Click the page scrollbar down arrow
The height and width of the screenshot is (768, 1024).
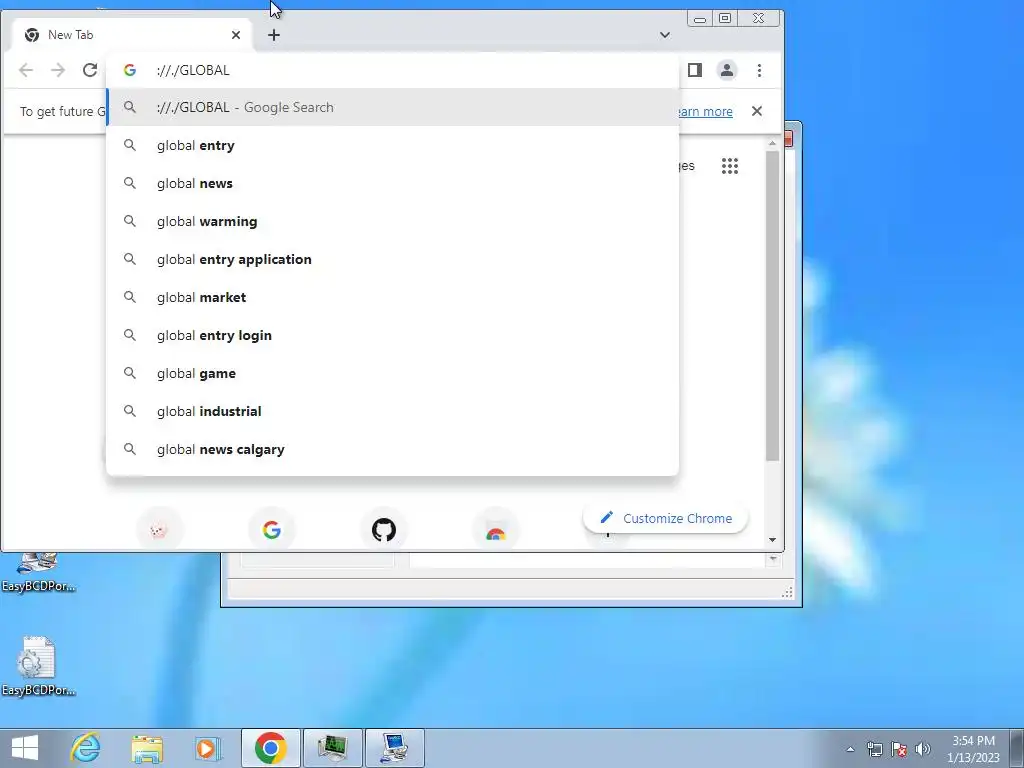point(773,540)
